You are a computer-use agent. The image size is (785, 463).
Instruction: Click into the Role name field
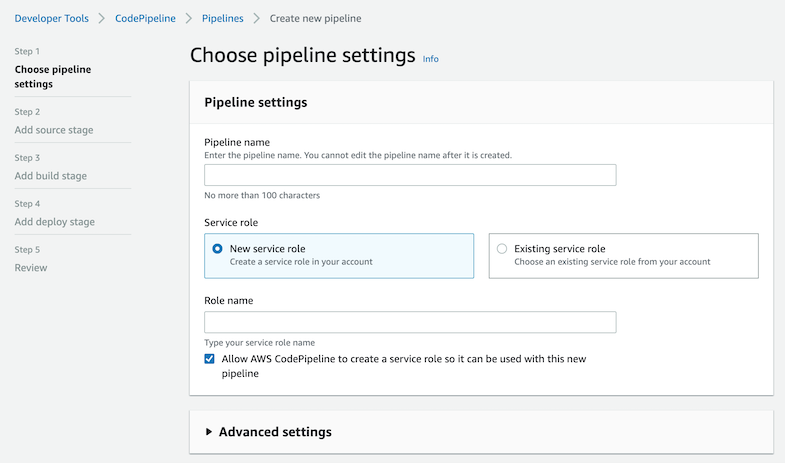pyautogui.click(x=410, y=322)
